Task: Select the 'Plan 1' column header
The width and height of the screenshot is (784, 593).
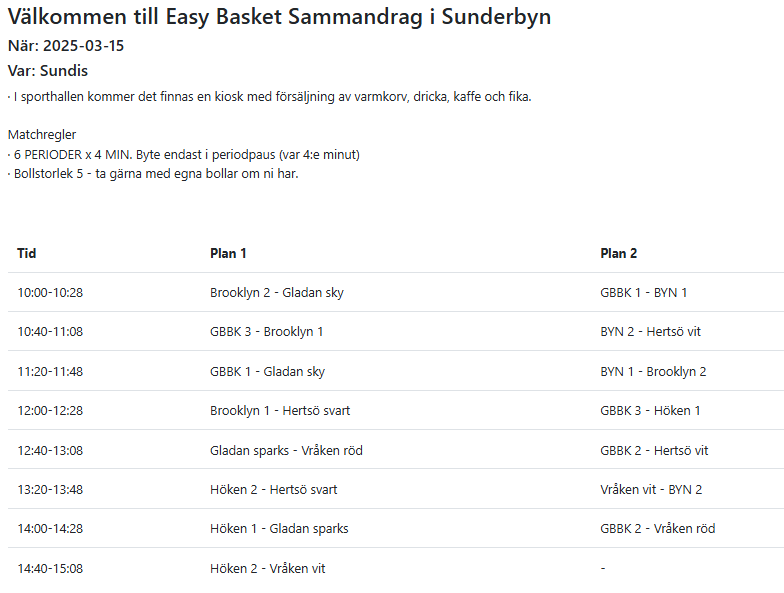Action: 228,253
